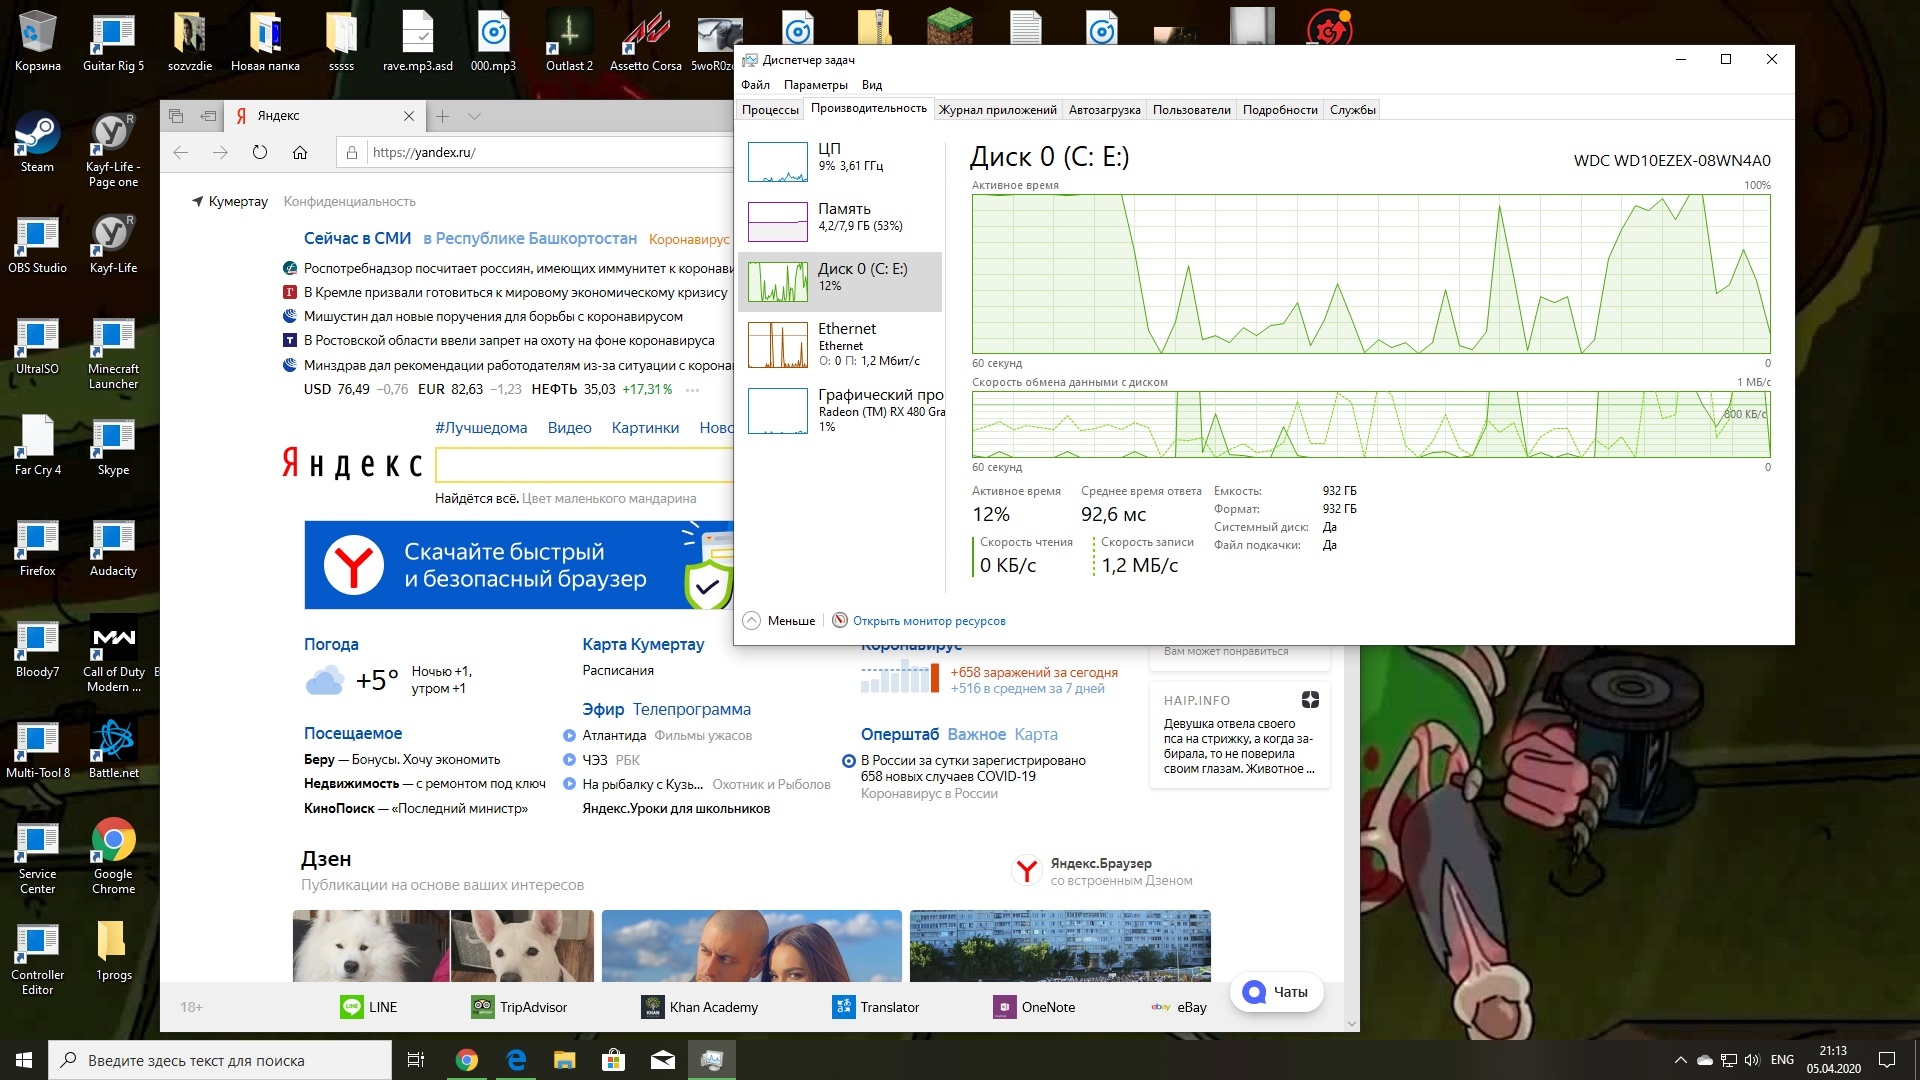Click the Телепрограмма link
Image resolution: width=1920 pixels, height=1080 pixels.
pos(691,709)
